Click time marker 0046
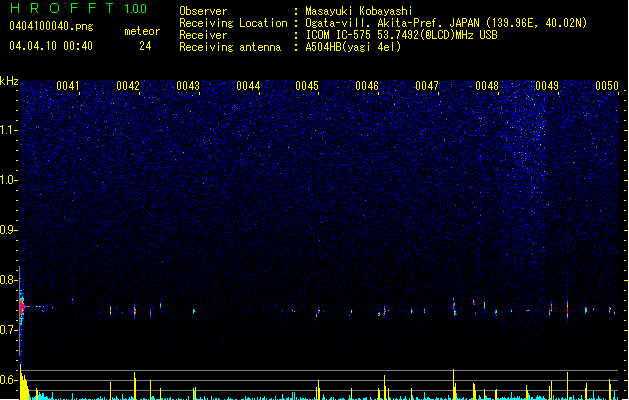629x400 pixels. coord(367,86)
